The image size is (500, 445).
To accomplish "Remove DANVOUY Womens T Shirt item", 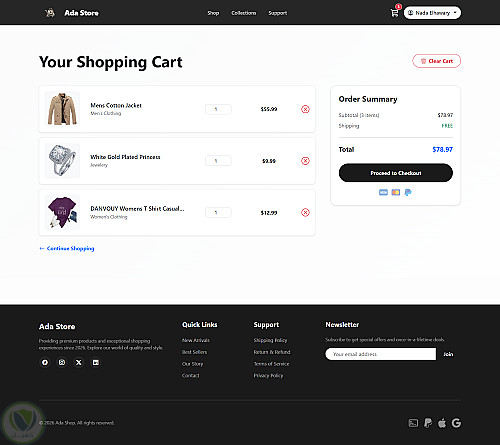I will click(x=305, y=212).
